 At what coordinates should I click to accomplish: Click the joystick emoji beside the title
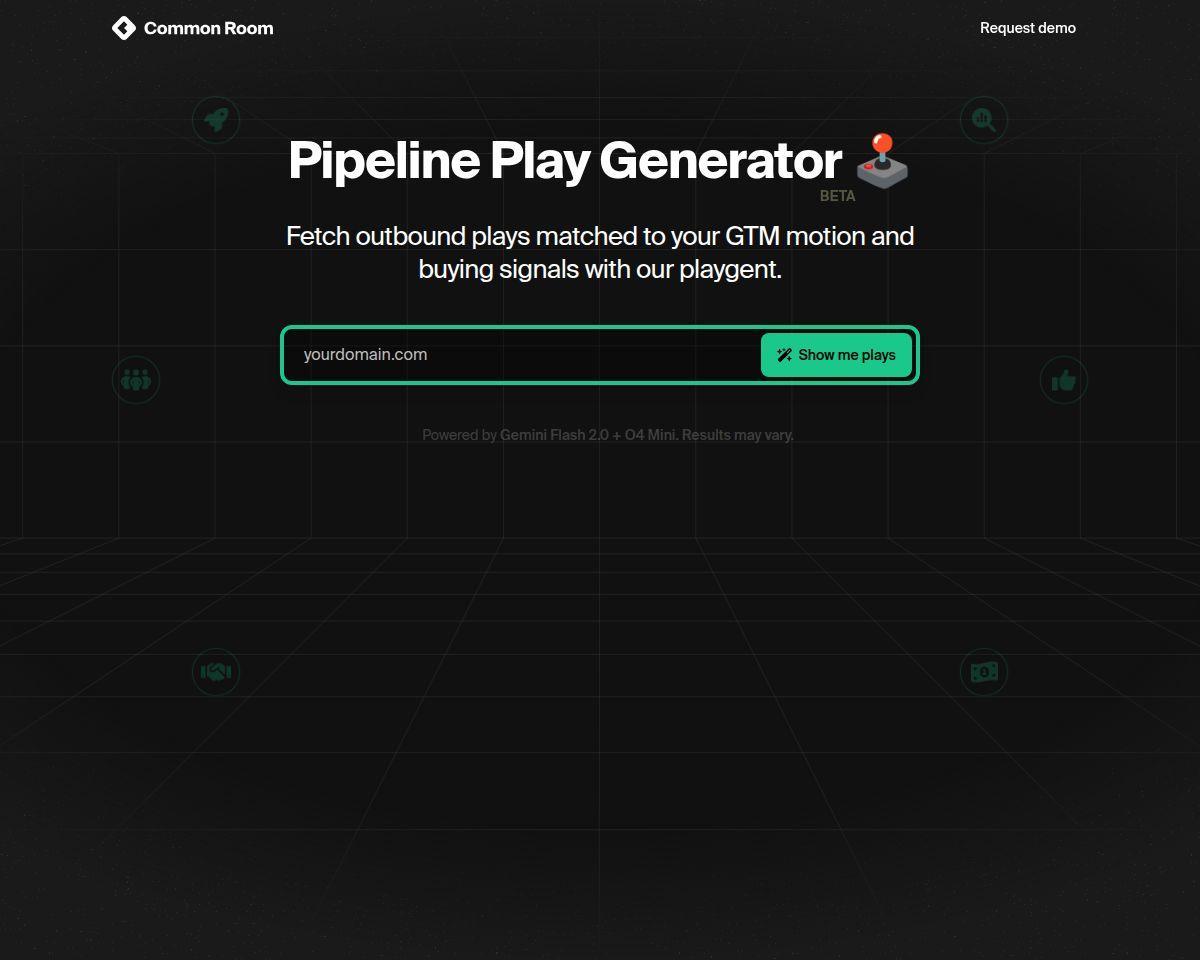[882, 160]
